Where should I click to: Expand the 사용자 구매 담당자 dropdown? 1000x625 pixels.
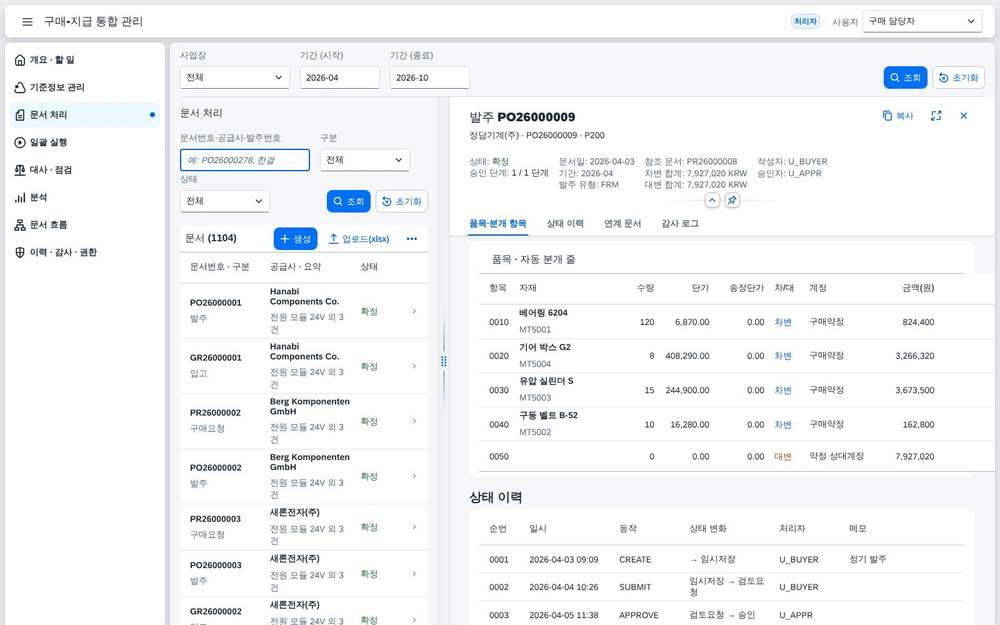point(922,21)
